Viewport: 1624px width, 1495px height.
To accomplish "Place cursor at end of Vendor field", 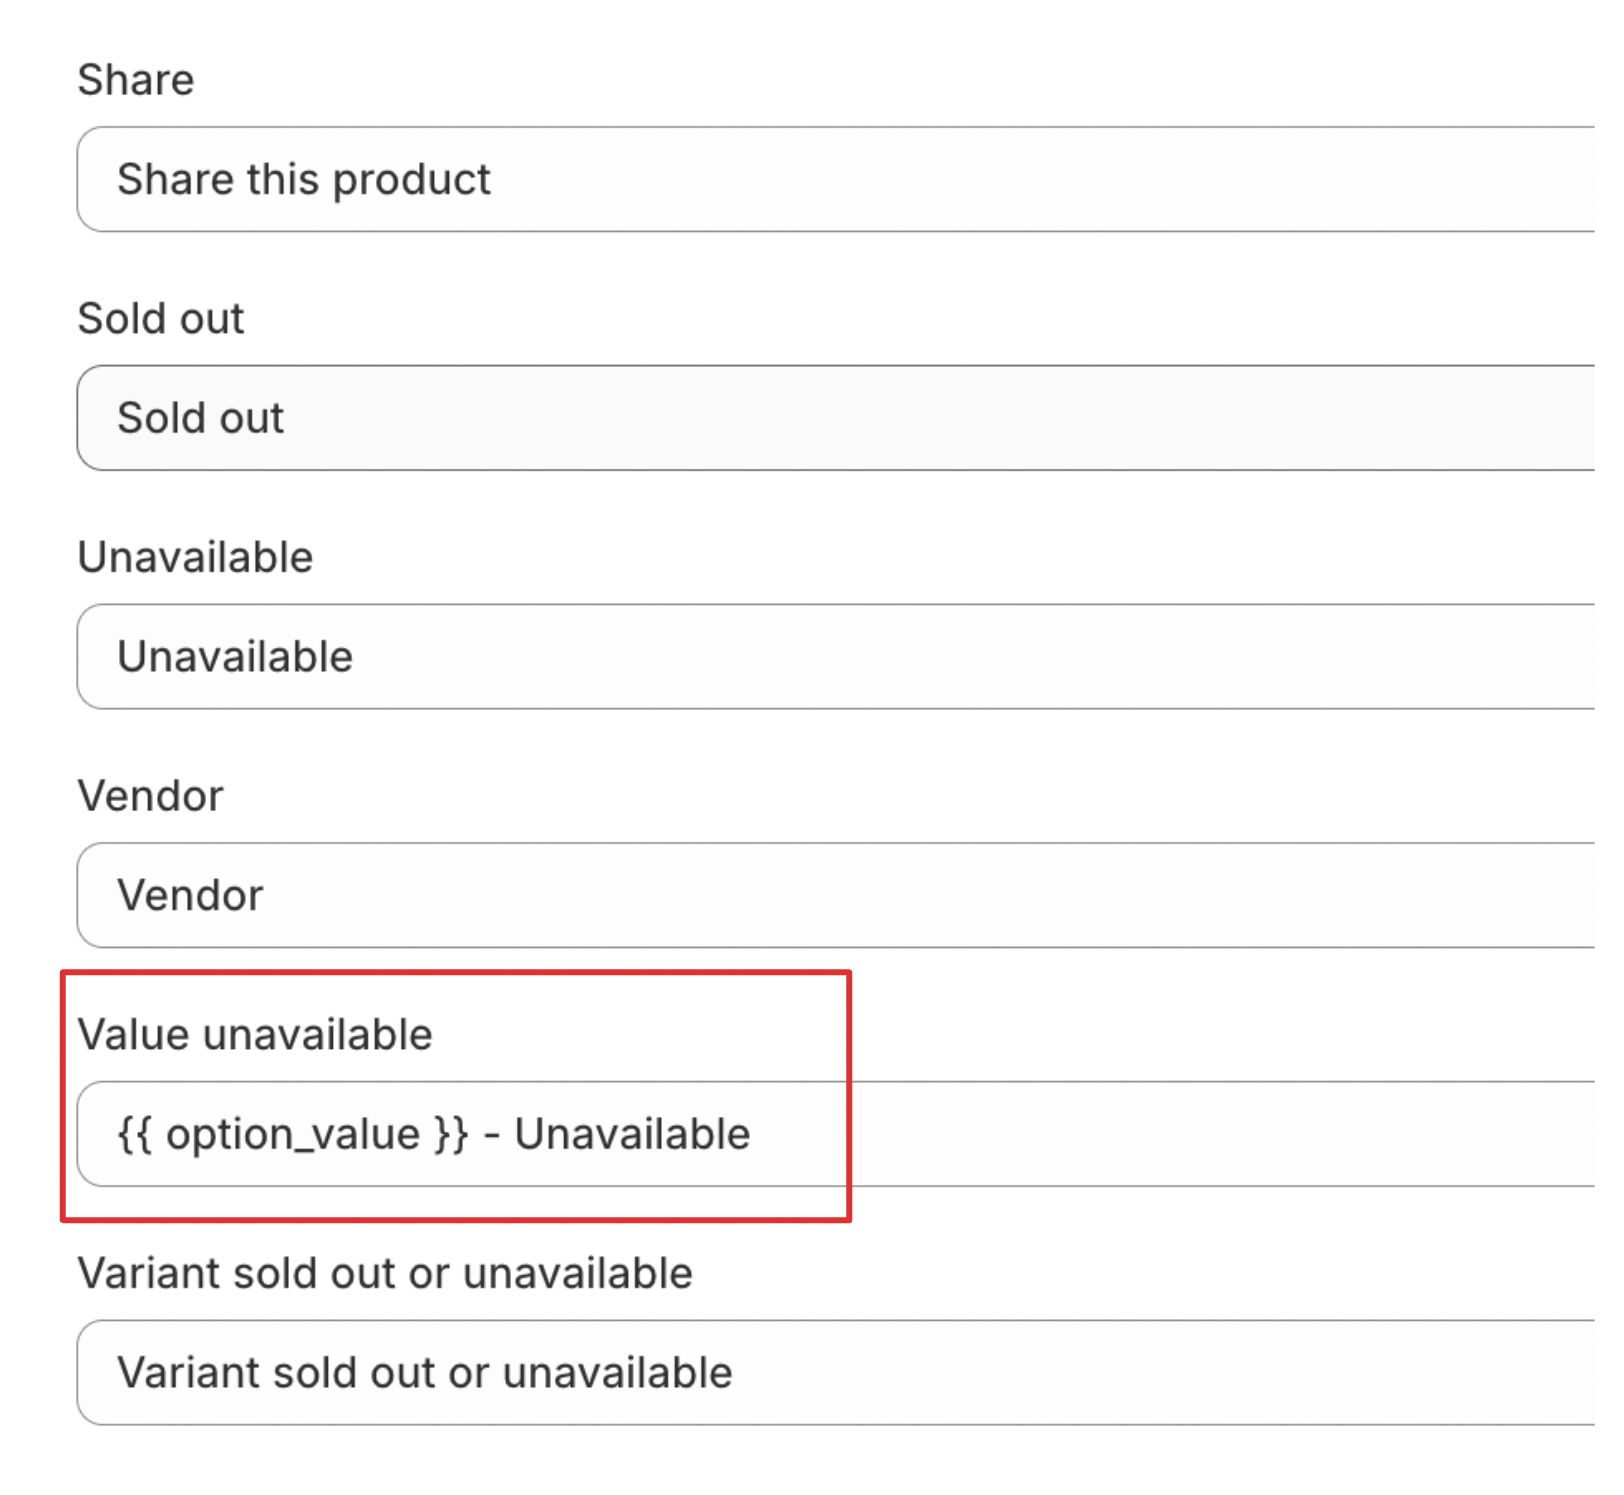I will click(270, 895).
